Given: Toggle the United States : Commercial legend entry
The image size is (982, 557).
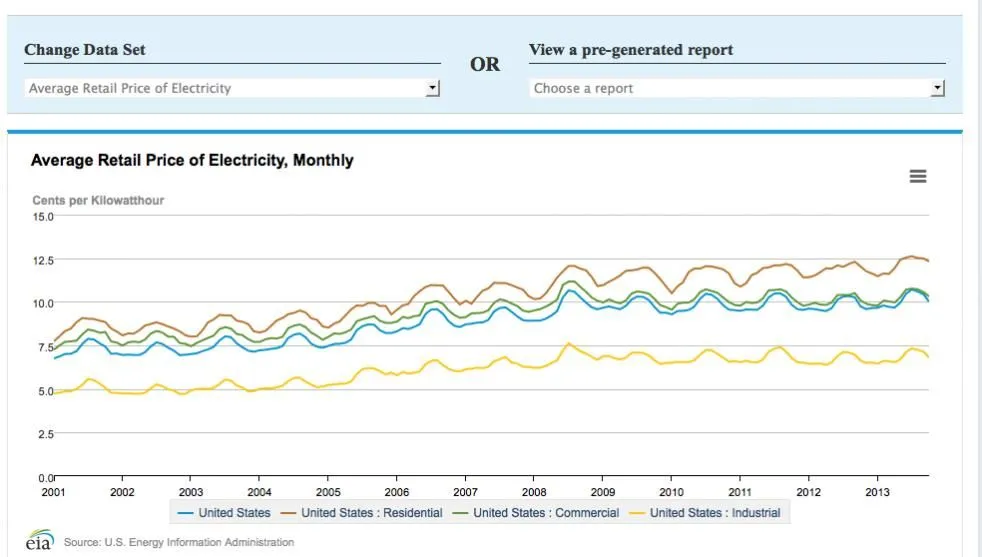Looking at the screenshot, I should [541, 513].
